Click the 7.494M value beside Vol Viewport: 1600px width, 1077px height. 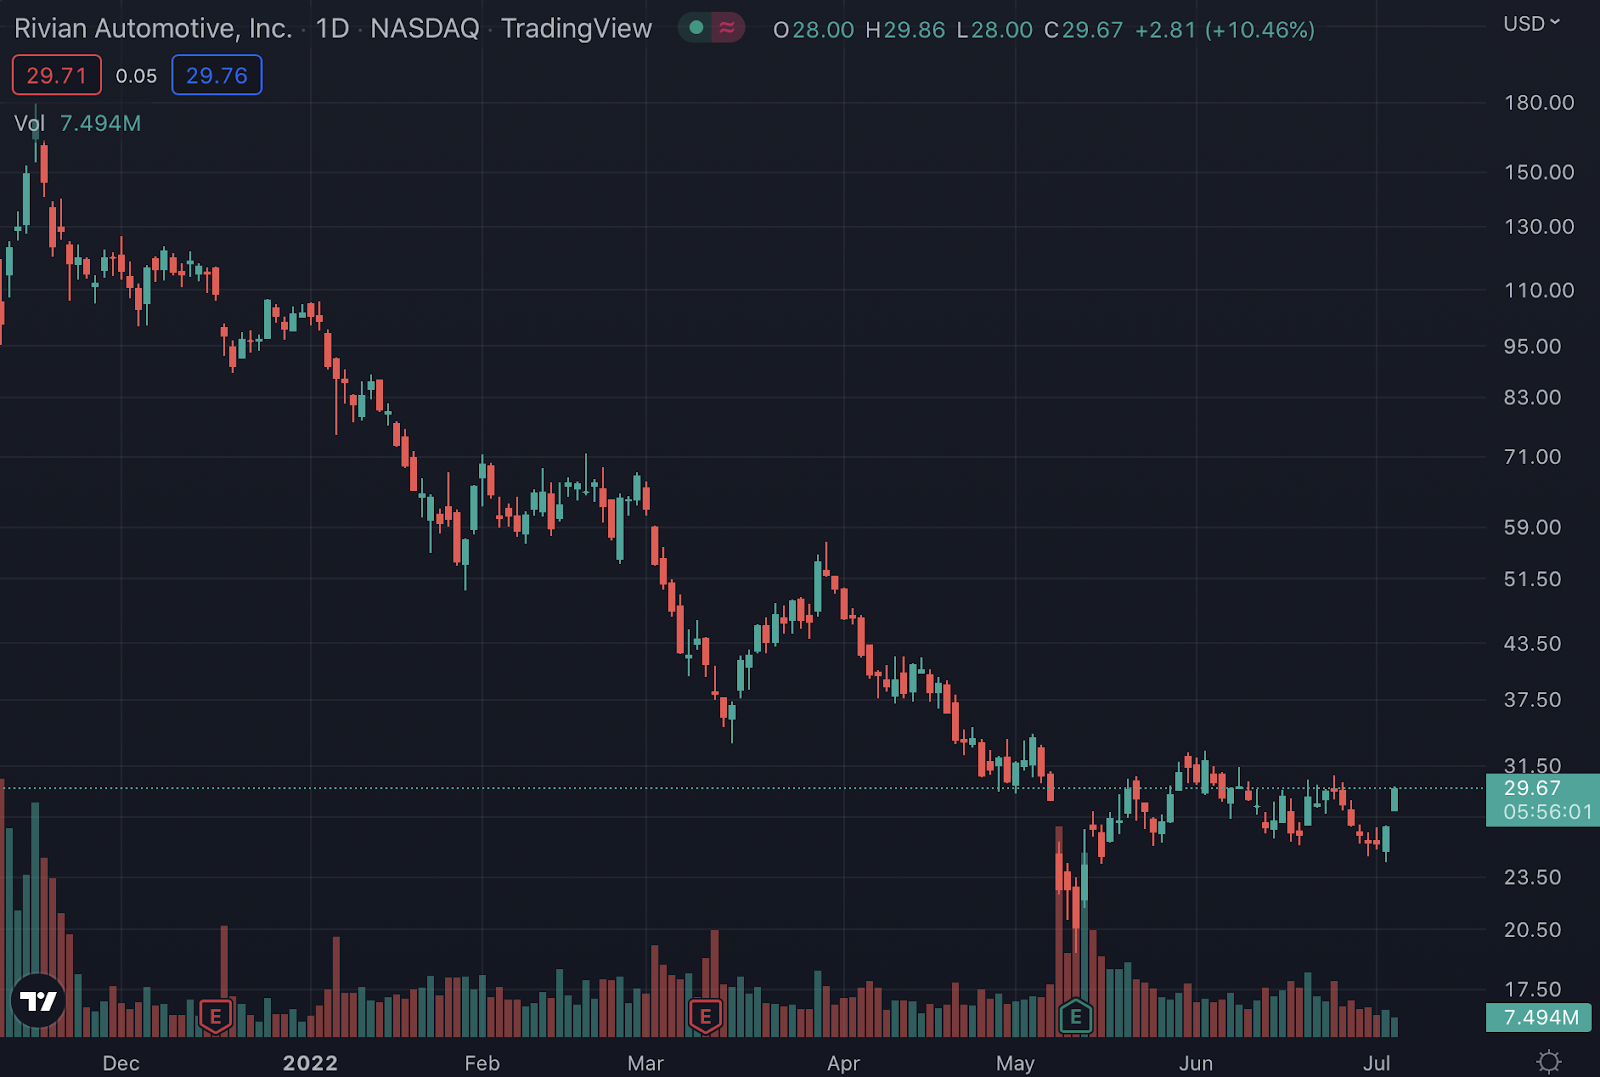100,123
